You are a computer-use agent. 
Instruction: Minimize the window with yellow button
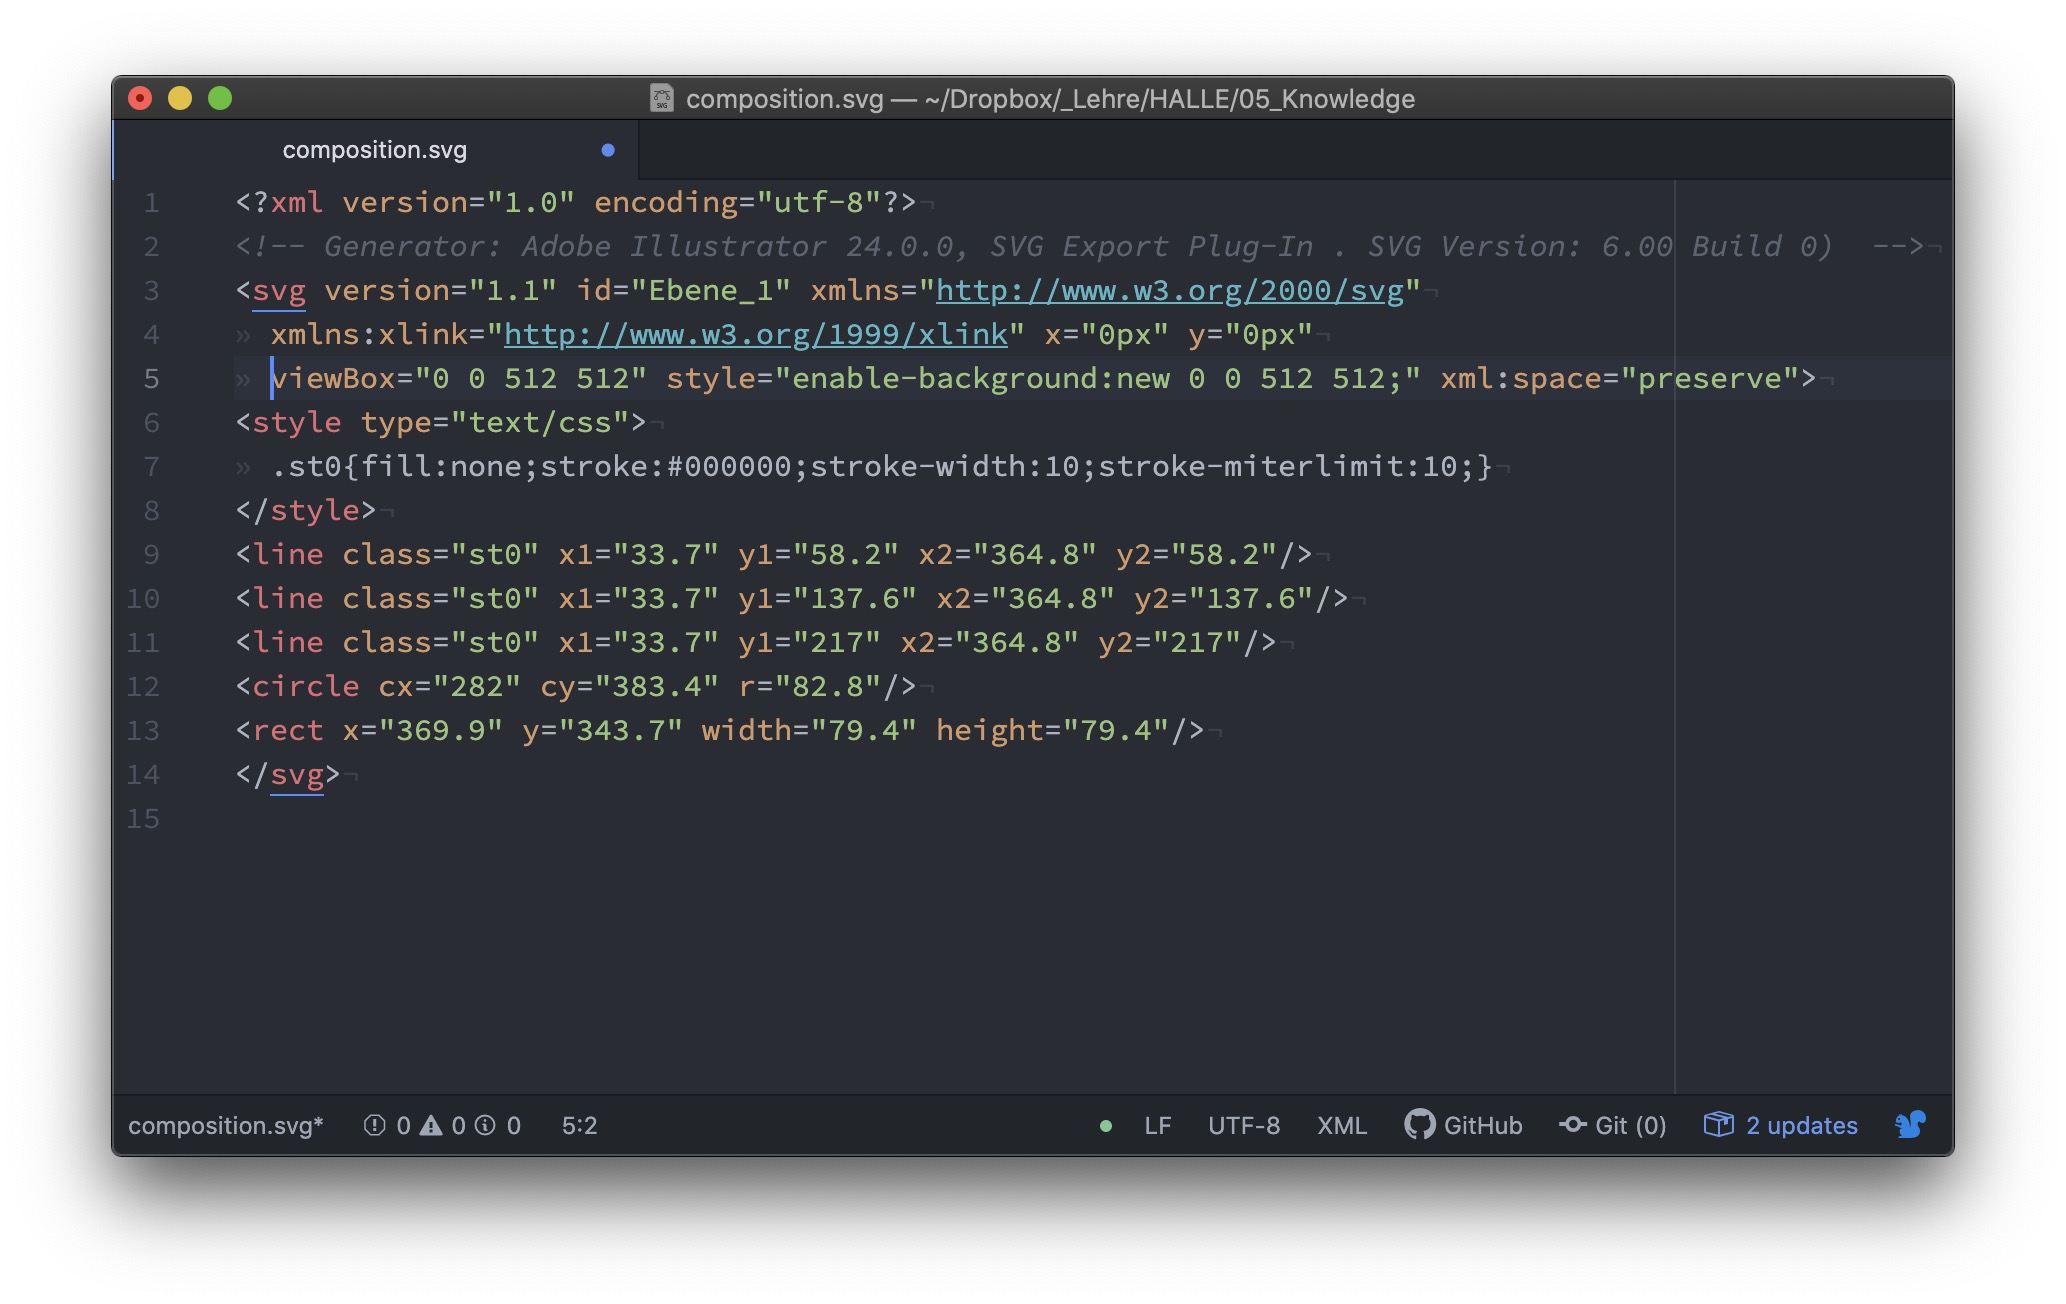[180, 98]
